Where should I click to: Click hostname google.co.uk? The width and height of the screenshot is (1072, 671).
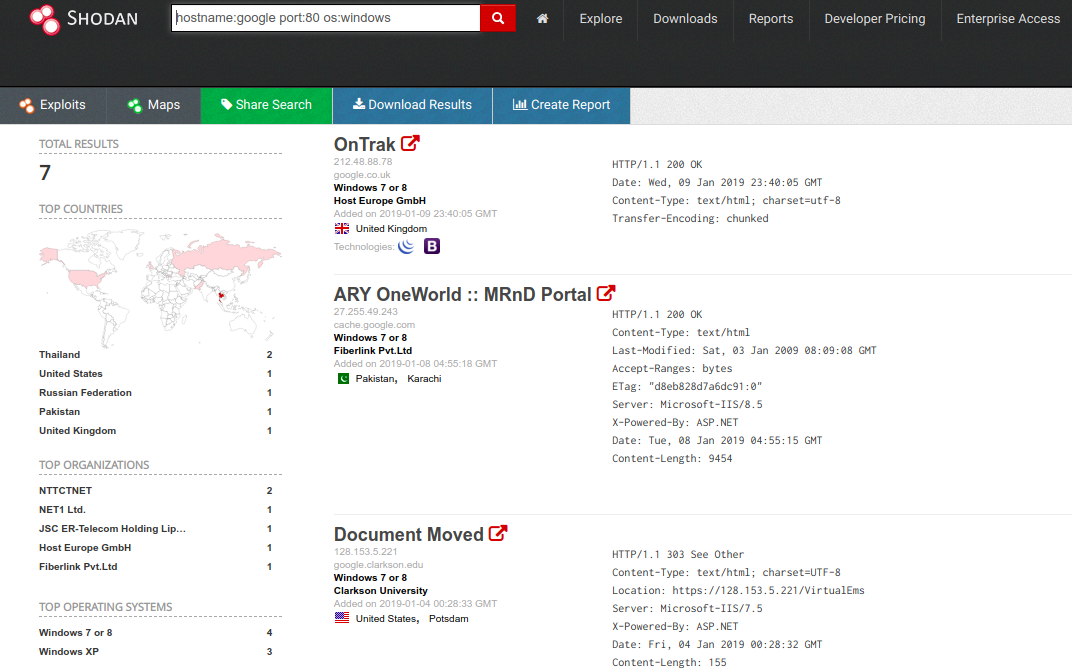362,175
